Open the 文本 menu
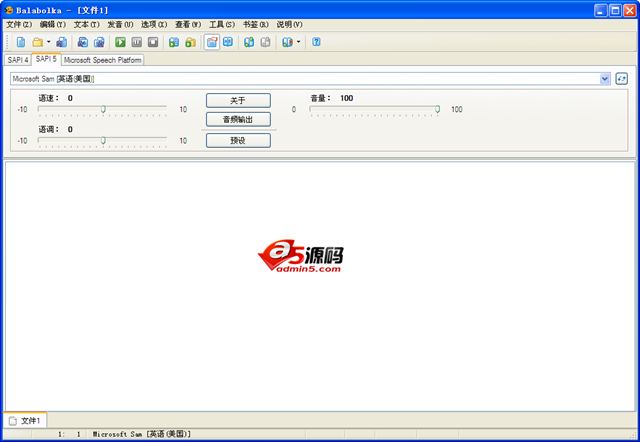Viewport: 640px width, 442px height. [x=87, y=24]
